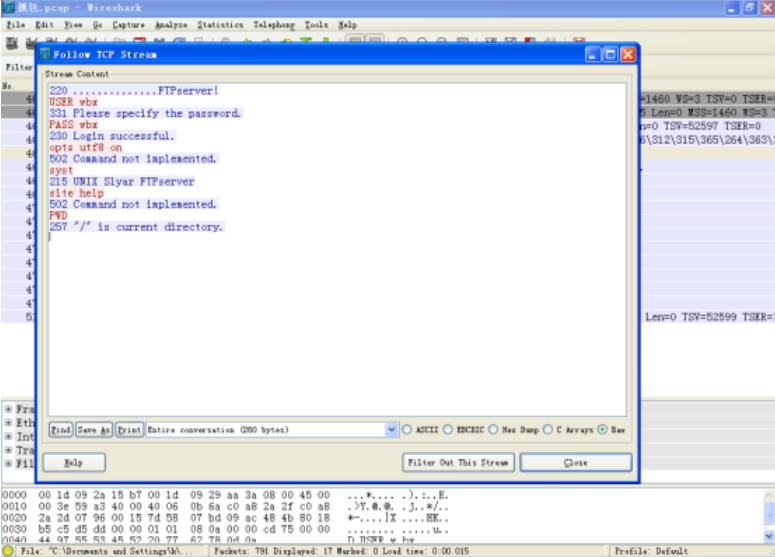Expand the Int tree node

coord(8,436)
